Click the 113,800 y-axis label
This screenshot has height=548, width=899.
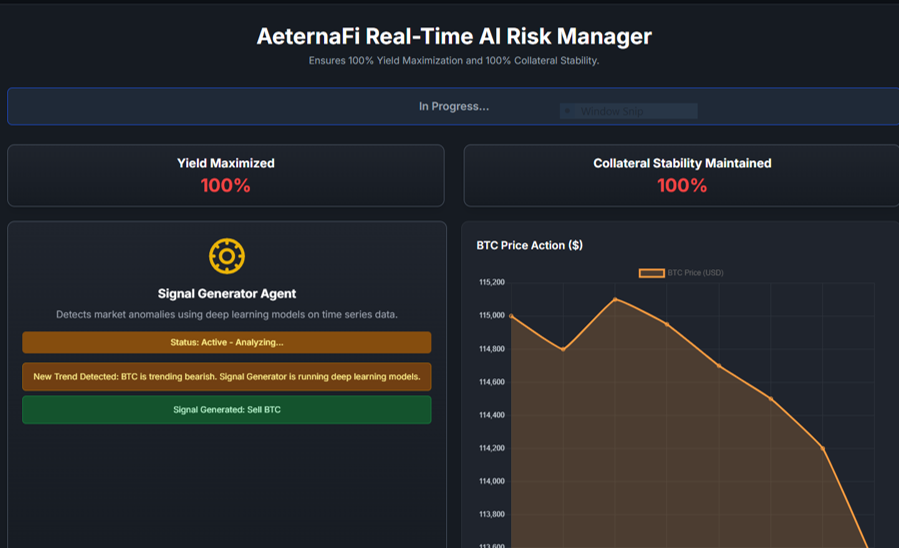[492, 514]
